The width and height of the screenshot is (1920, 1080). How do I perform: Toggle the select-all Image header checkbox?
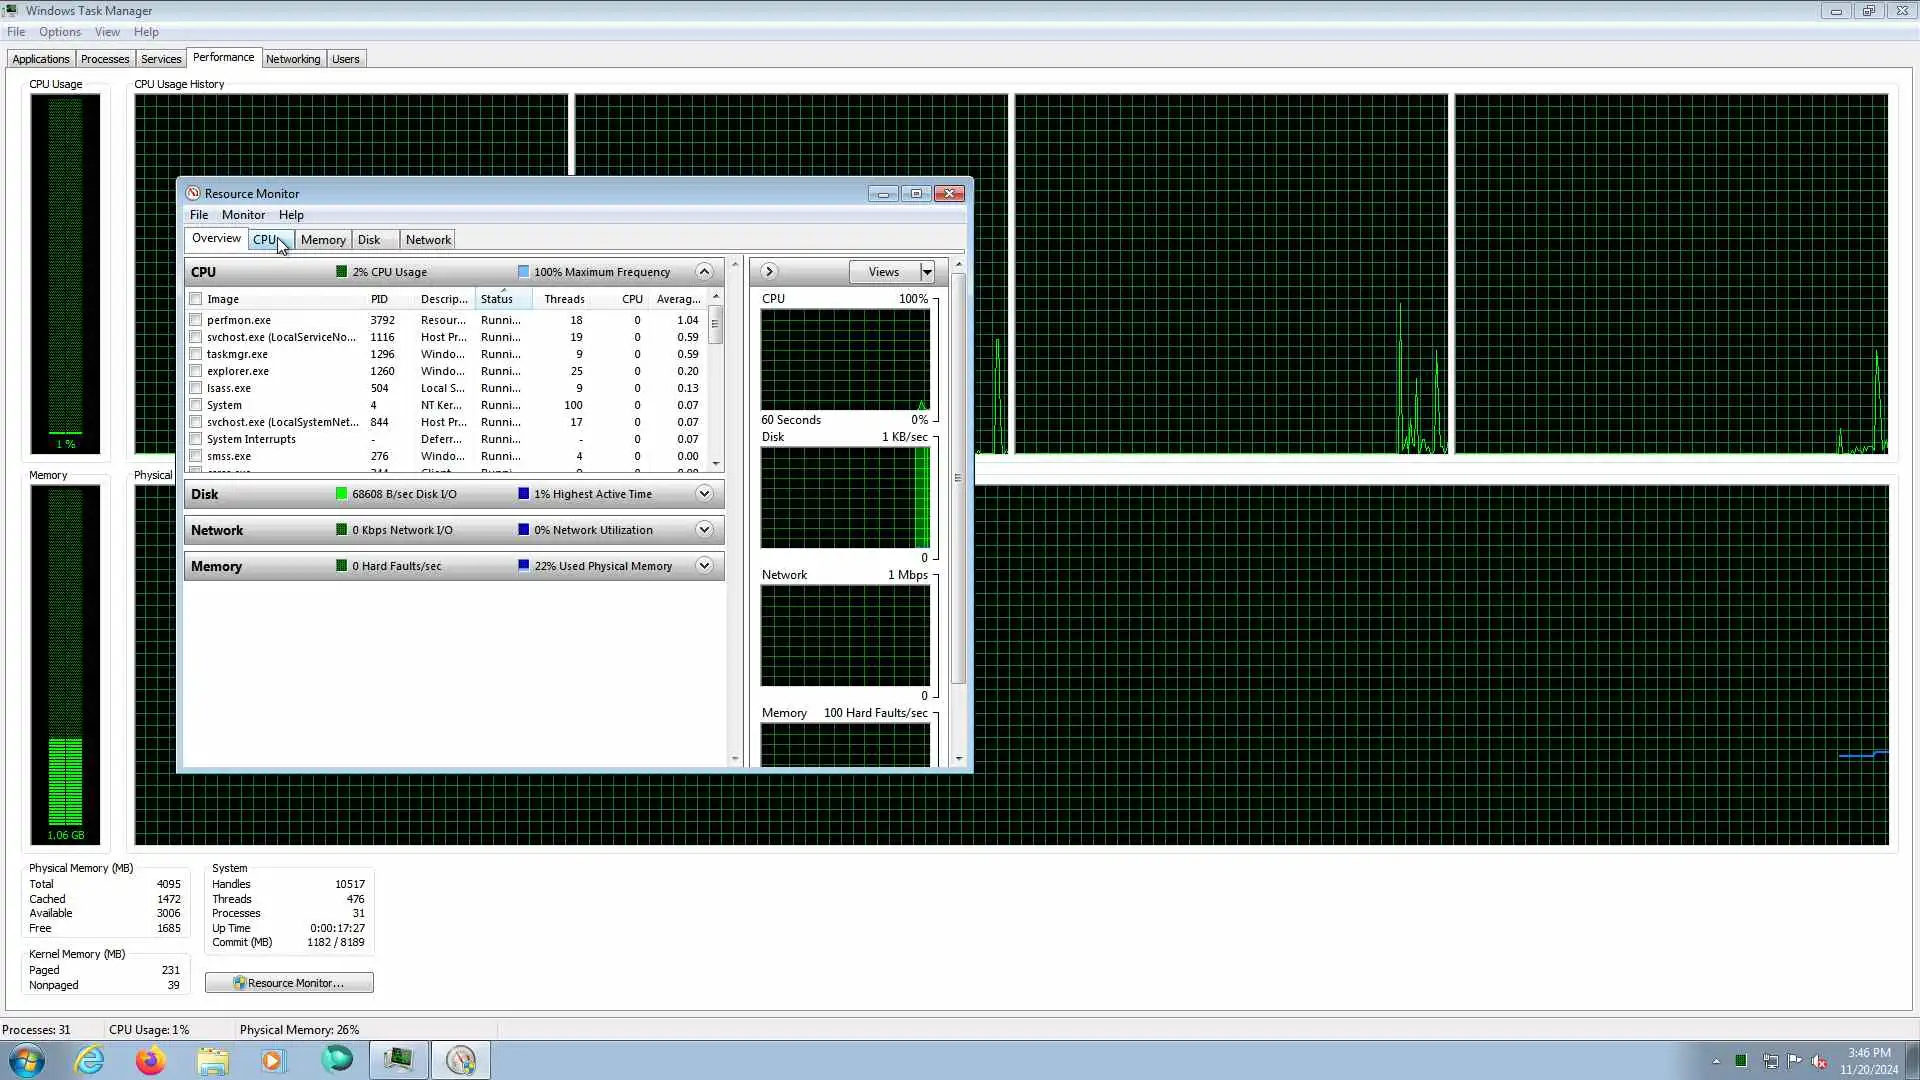pos(196,299)
